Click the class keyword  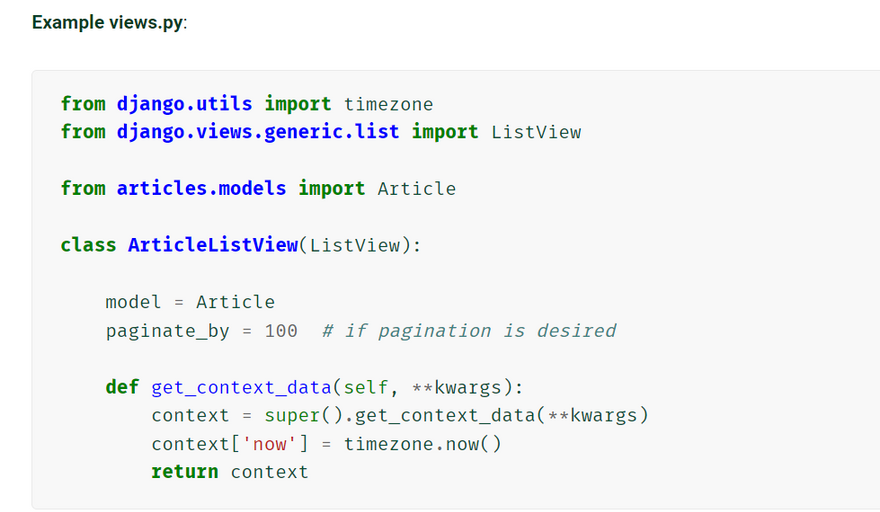(x=88, y=245)
